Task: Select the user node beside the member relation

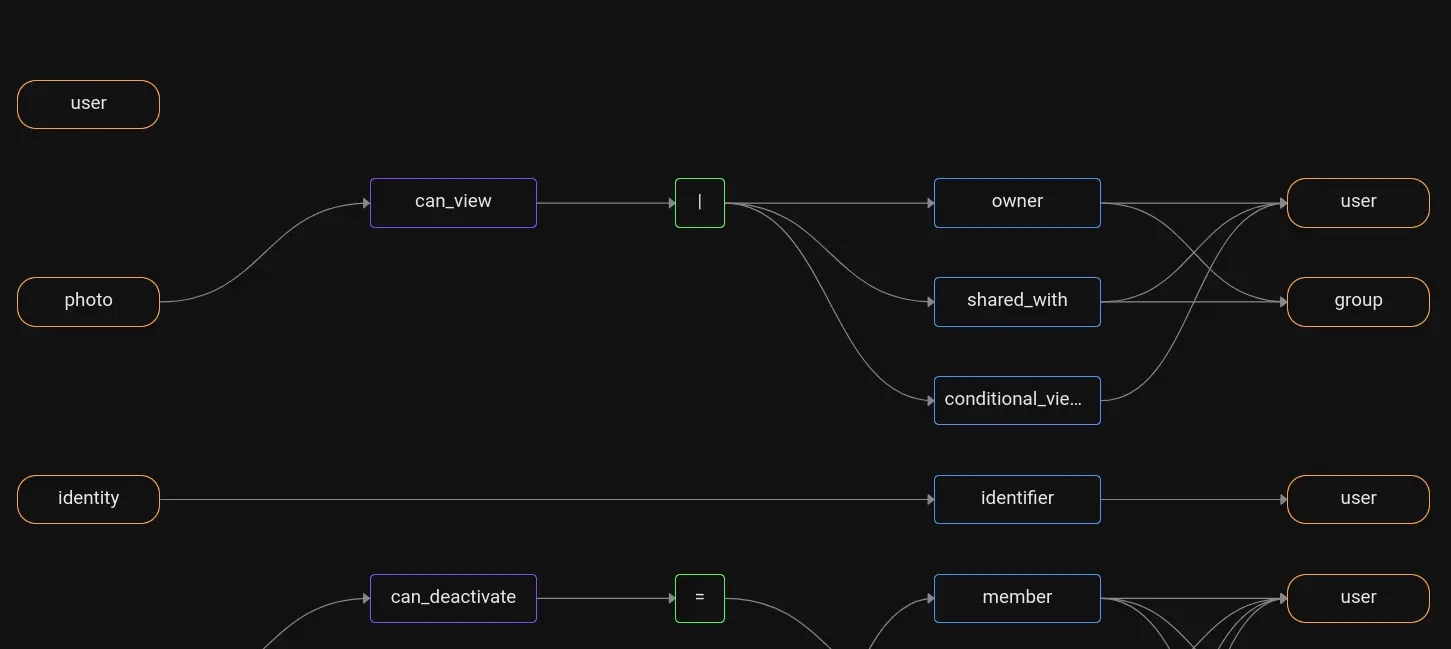Action: [x=1357, y=597]
